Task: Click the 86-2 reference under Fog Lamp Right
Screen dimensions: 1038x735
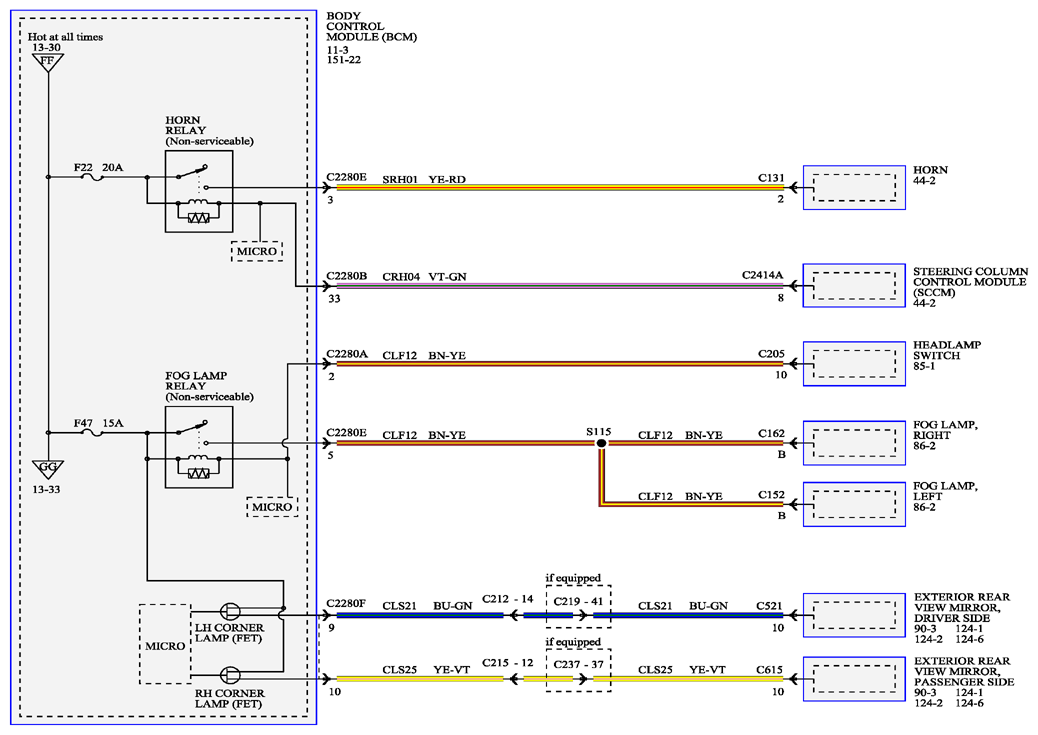Action: 924,446
